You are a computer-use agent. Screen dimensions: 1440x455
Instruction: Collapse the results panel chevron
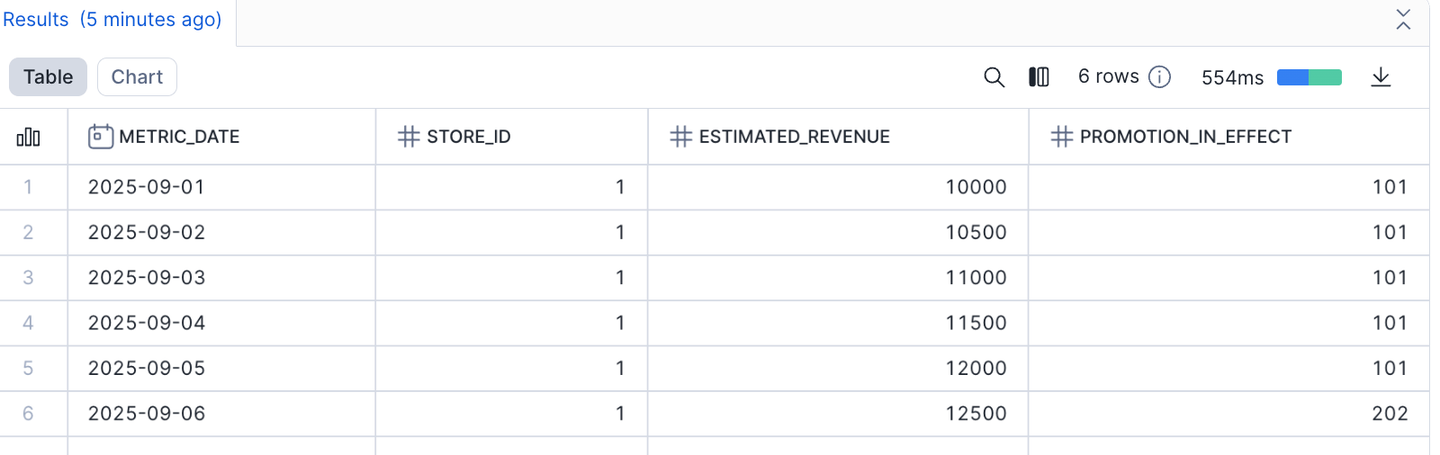[1403, 19]
